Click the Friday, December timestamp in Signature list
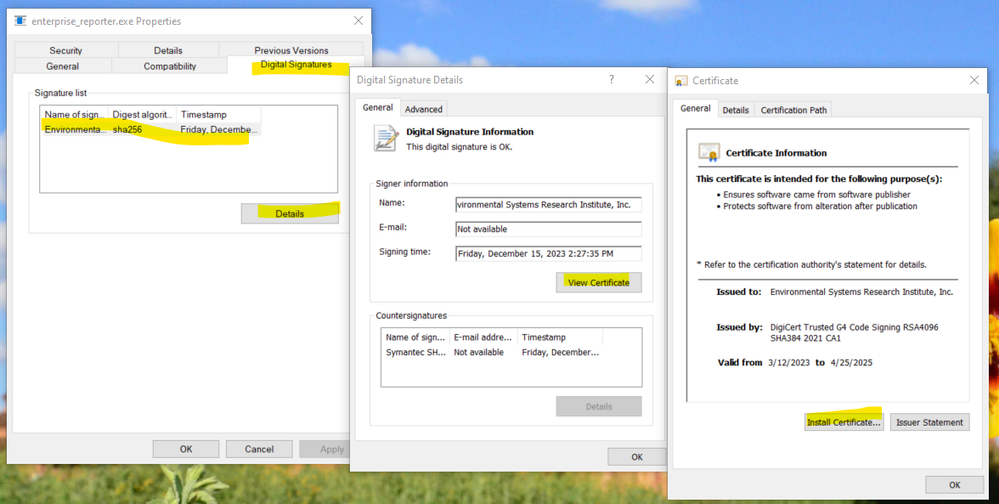 click(219, 129)
